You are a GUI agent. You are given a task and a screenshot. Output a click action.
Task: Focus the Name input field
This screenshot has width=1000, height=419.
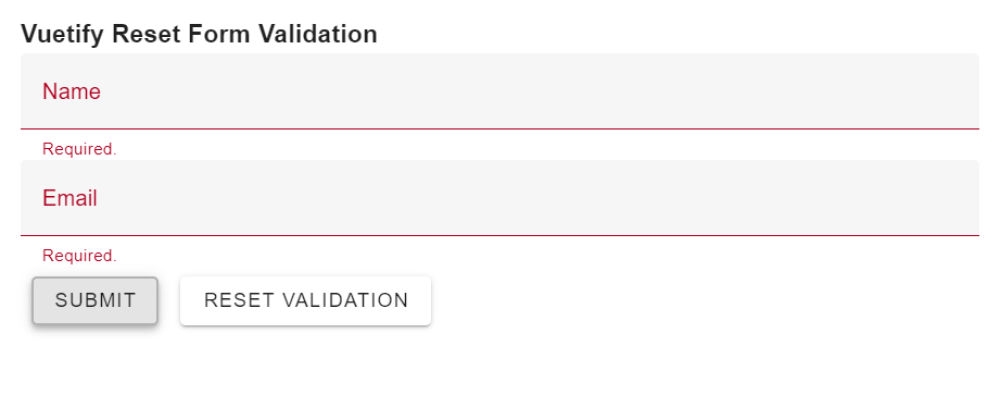(499, 92)
